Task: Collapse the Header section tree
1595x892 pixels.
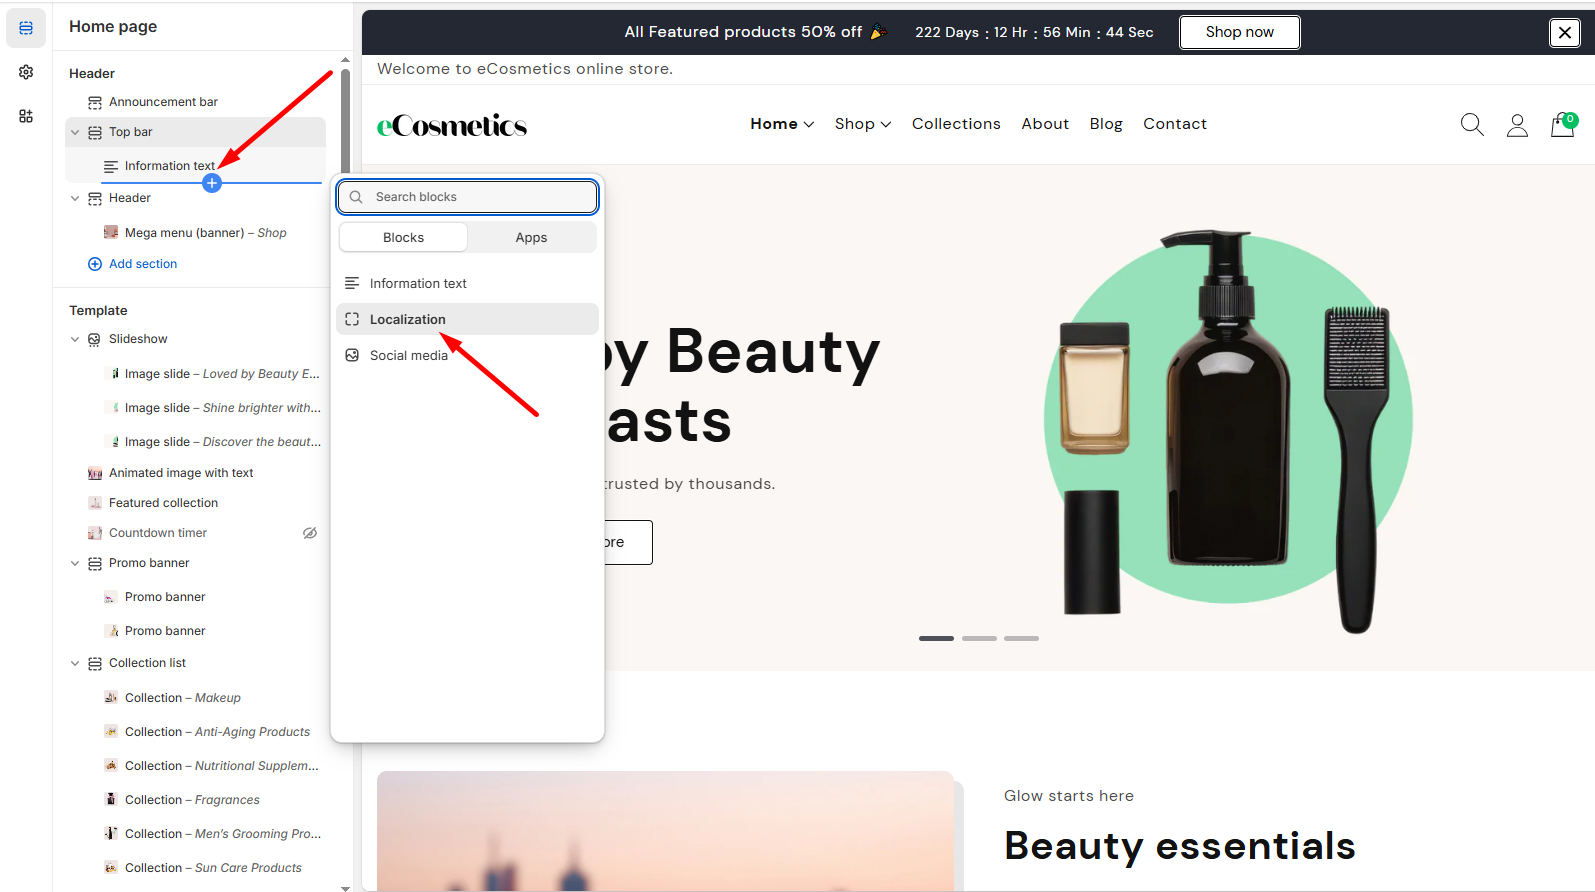Action: tap(75, 198)
